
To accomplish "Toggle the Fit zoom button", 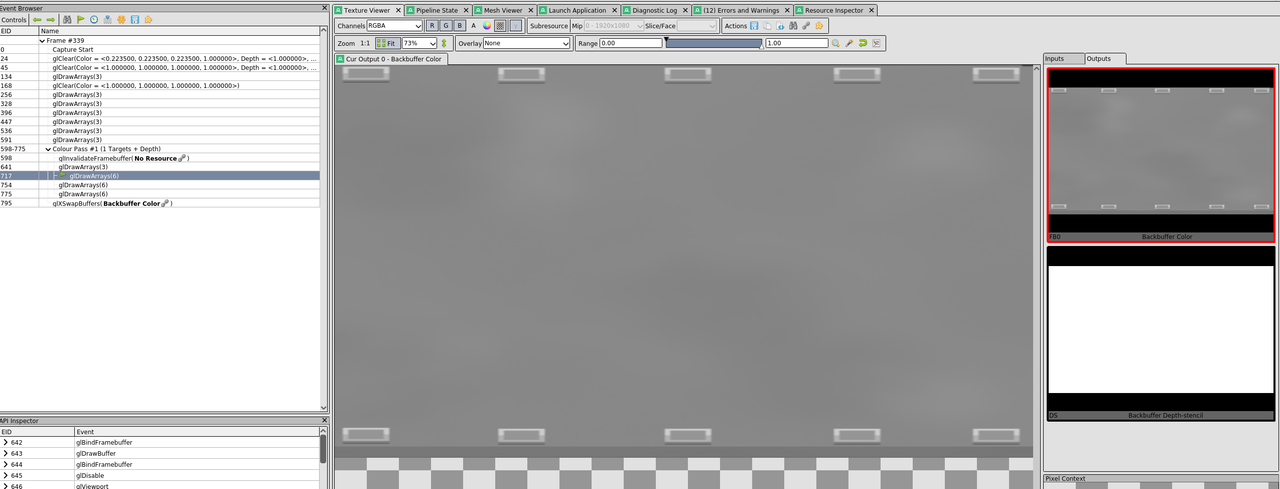I will click(x=387, y=43).
